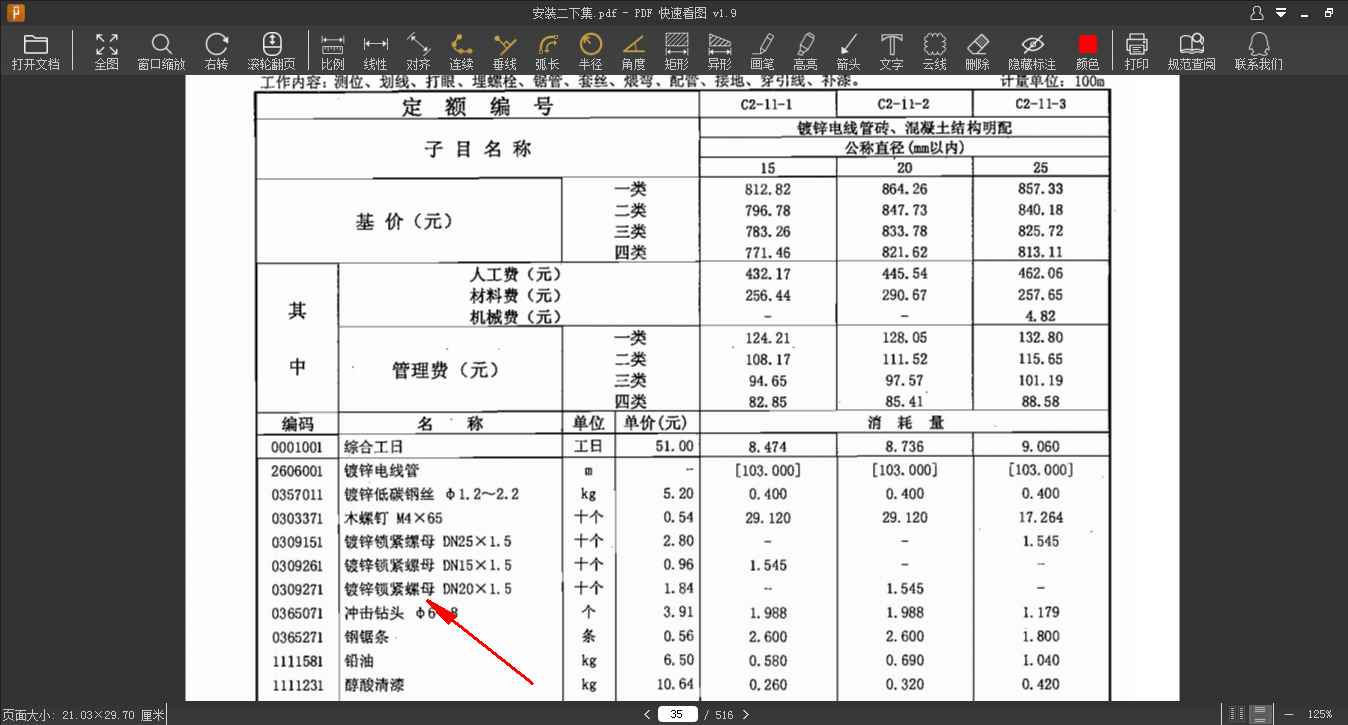Print the document with 打印
This screenshot has width=1348, height=725.
coord(1137,52)
